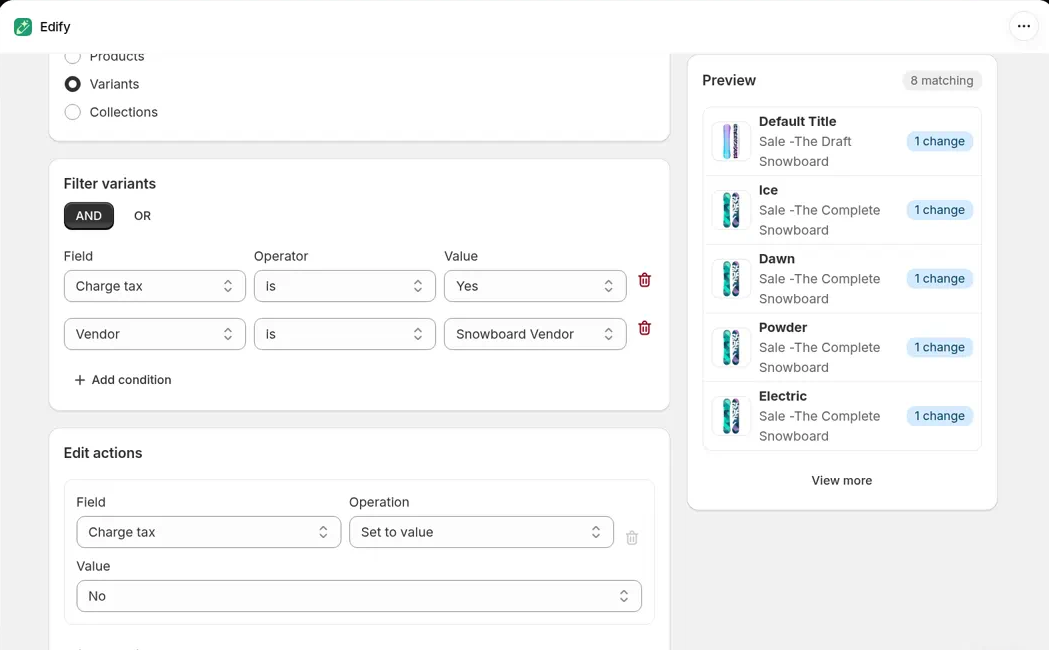Click the Default Title variant thumbnail
The image size is (1049, 650).
731,141
